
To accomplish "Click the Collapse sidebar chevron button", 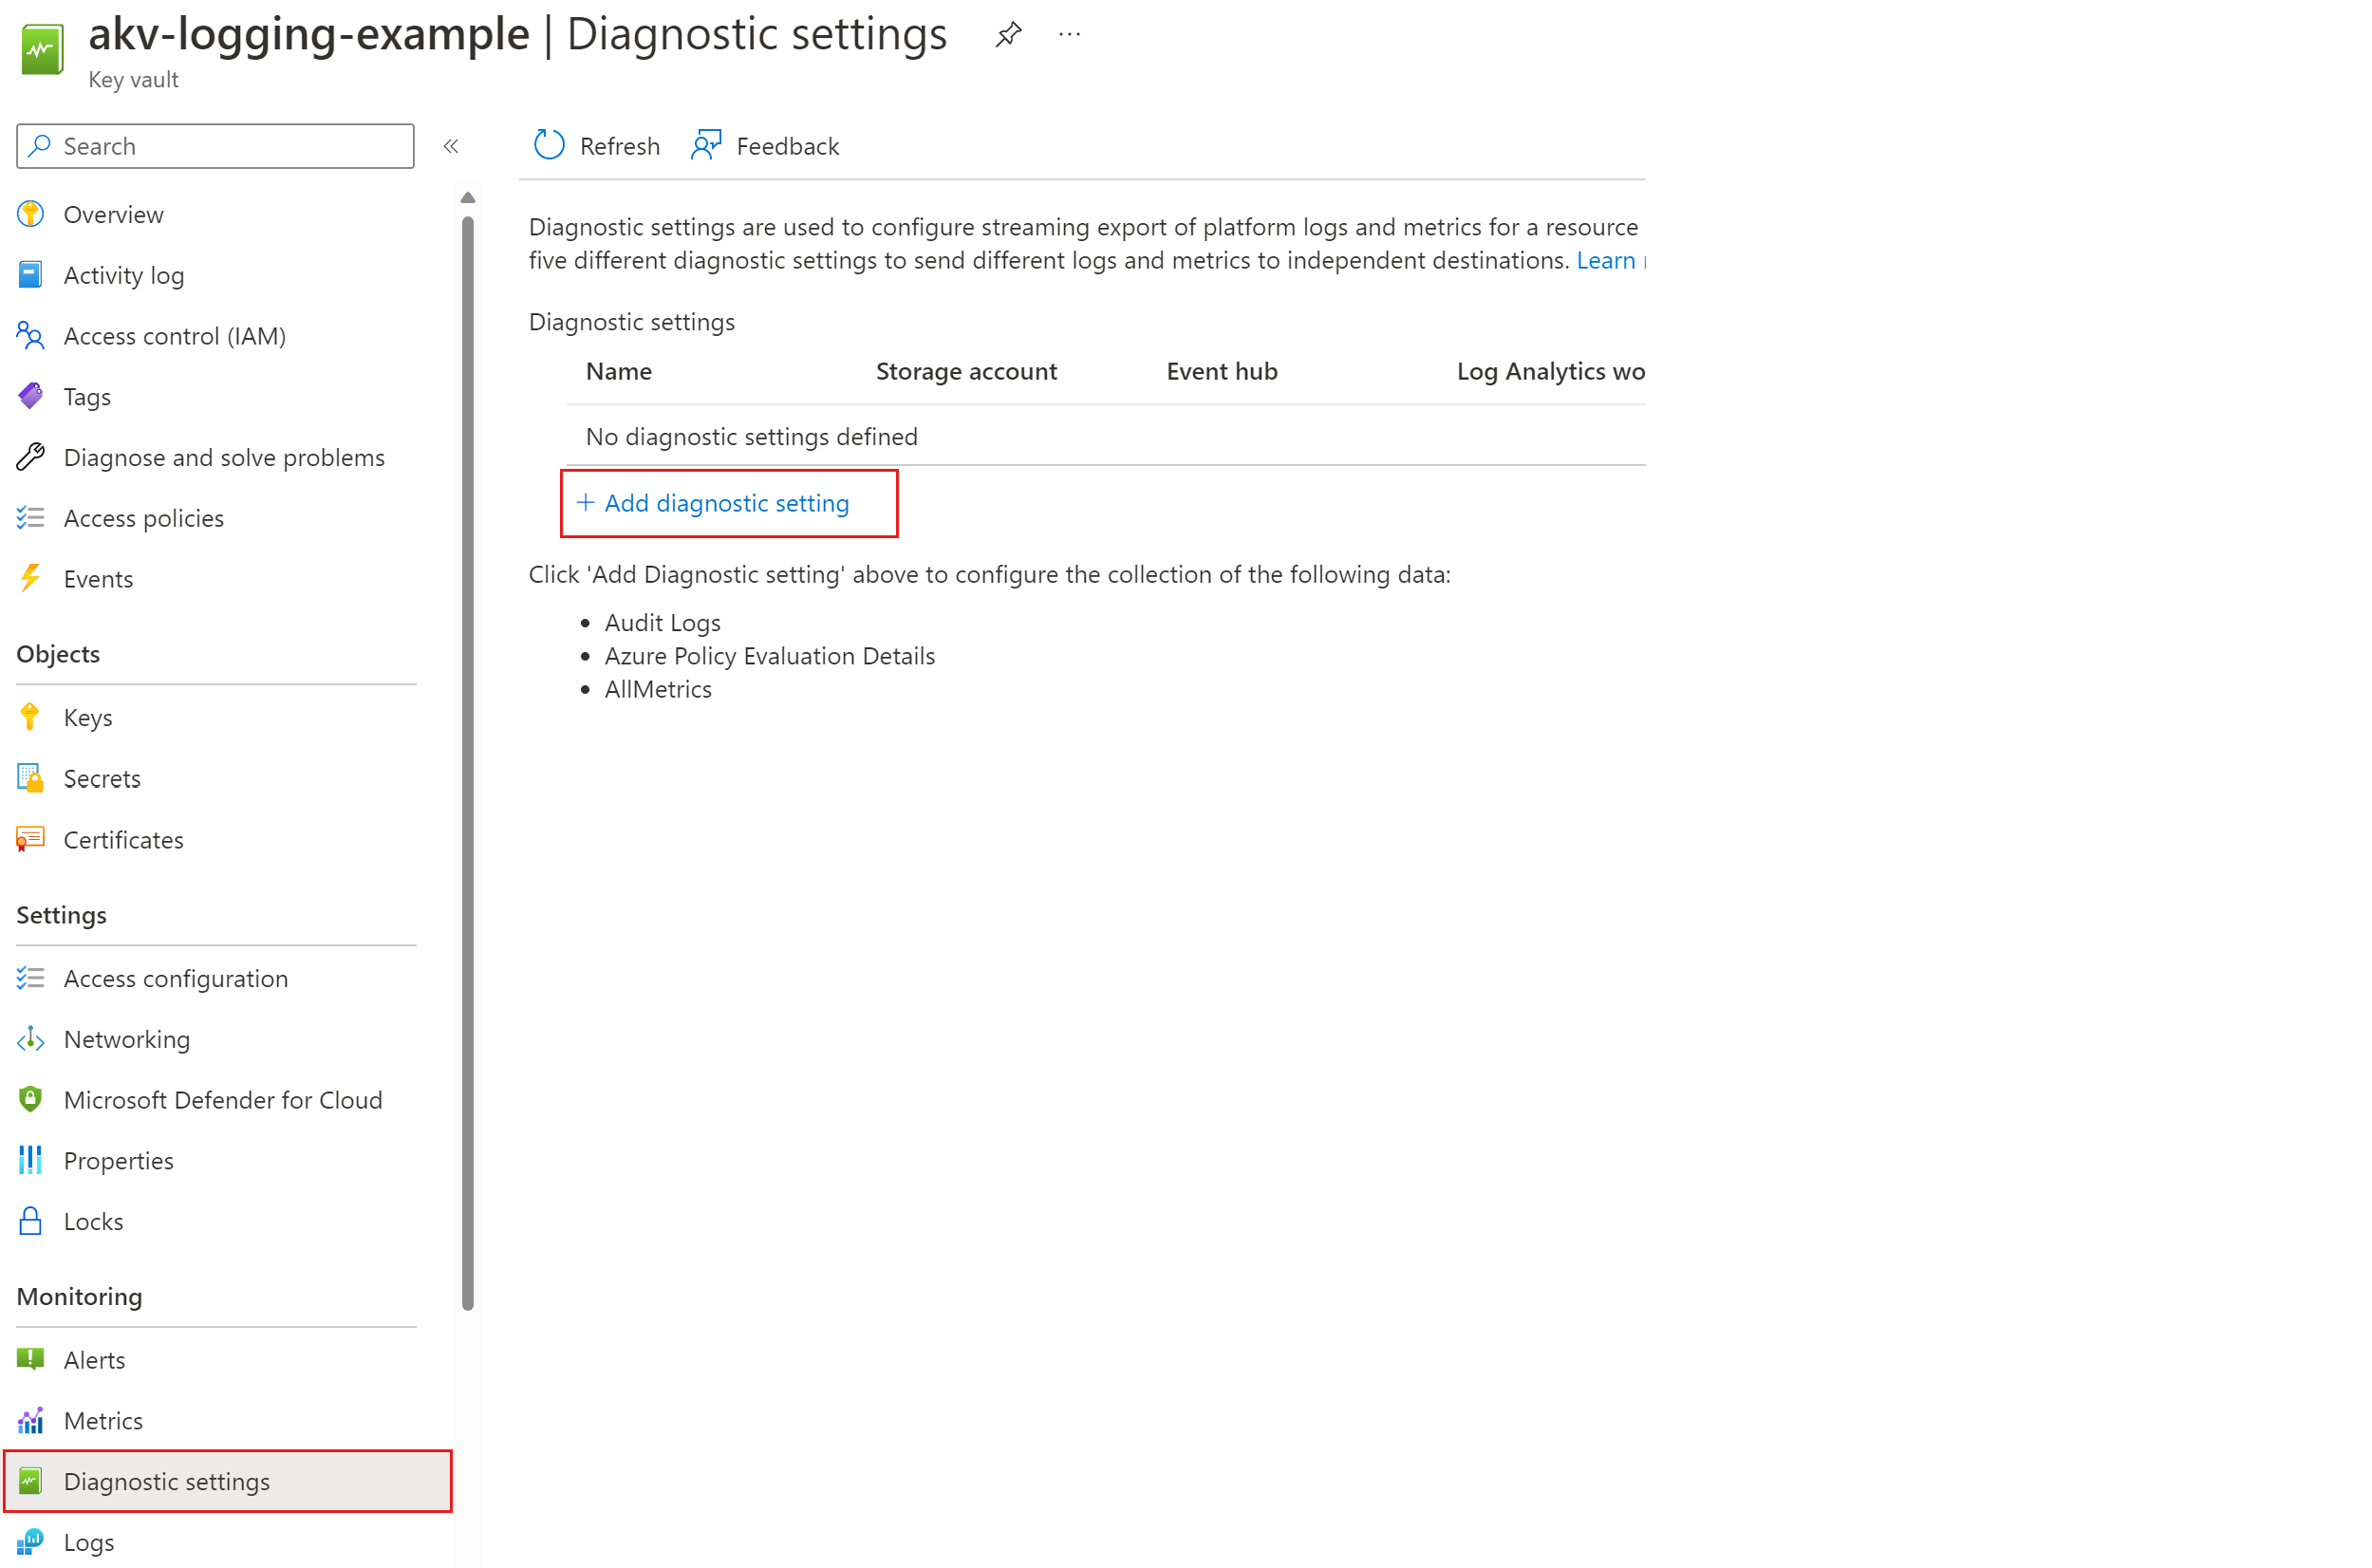I will click(x=451, y=145).
